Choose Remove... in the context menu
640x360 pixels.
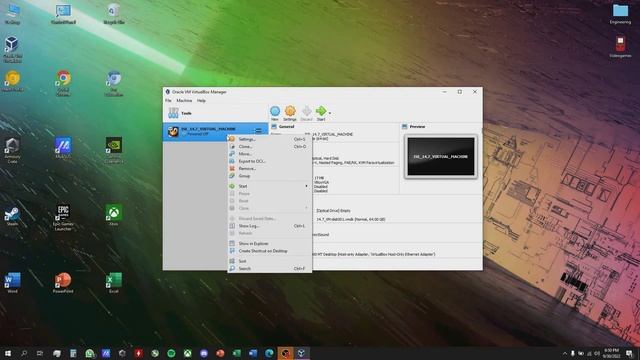point(269,169)
